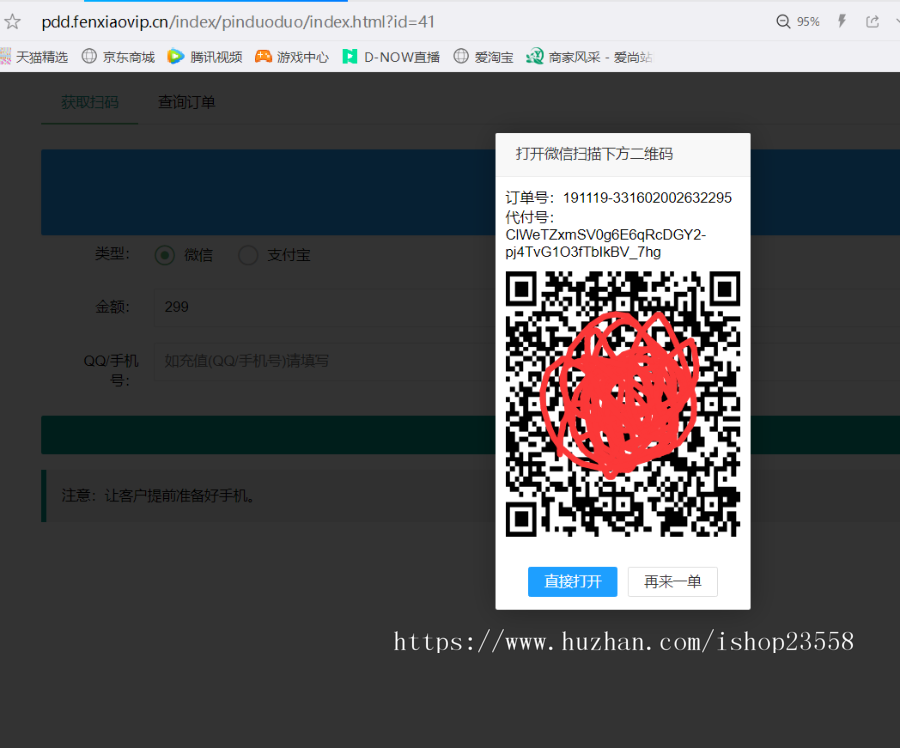Open 天猫精选 from the bookmarks bar
Screen dimensions: 900x748
pyautogui.click(x=10, y=57)
